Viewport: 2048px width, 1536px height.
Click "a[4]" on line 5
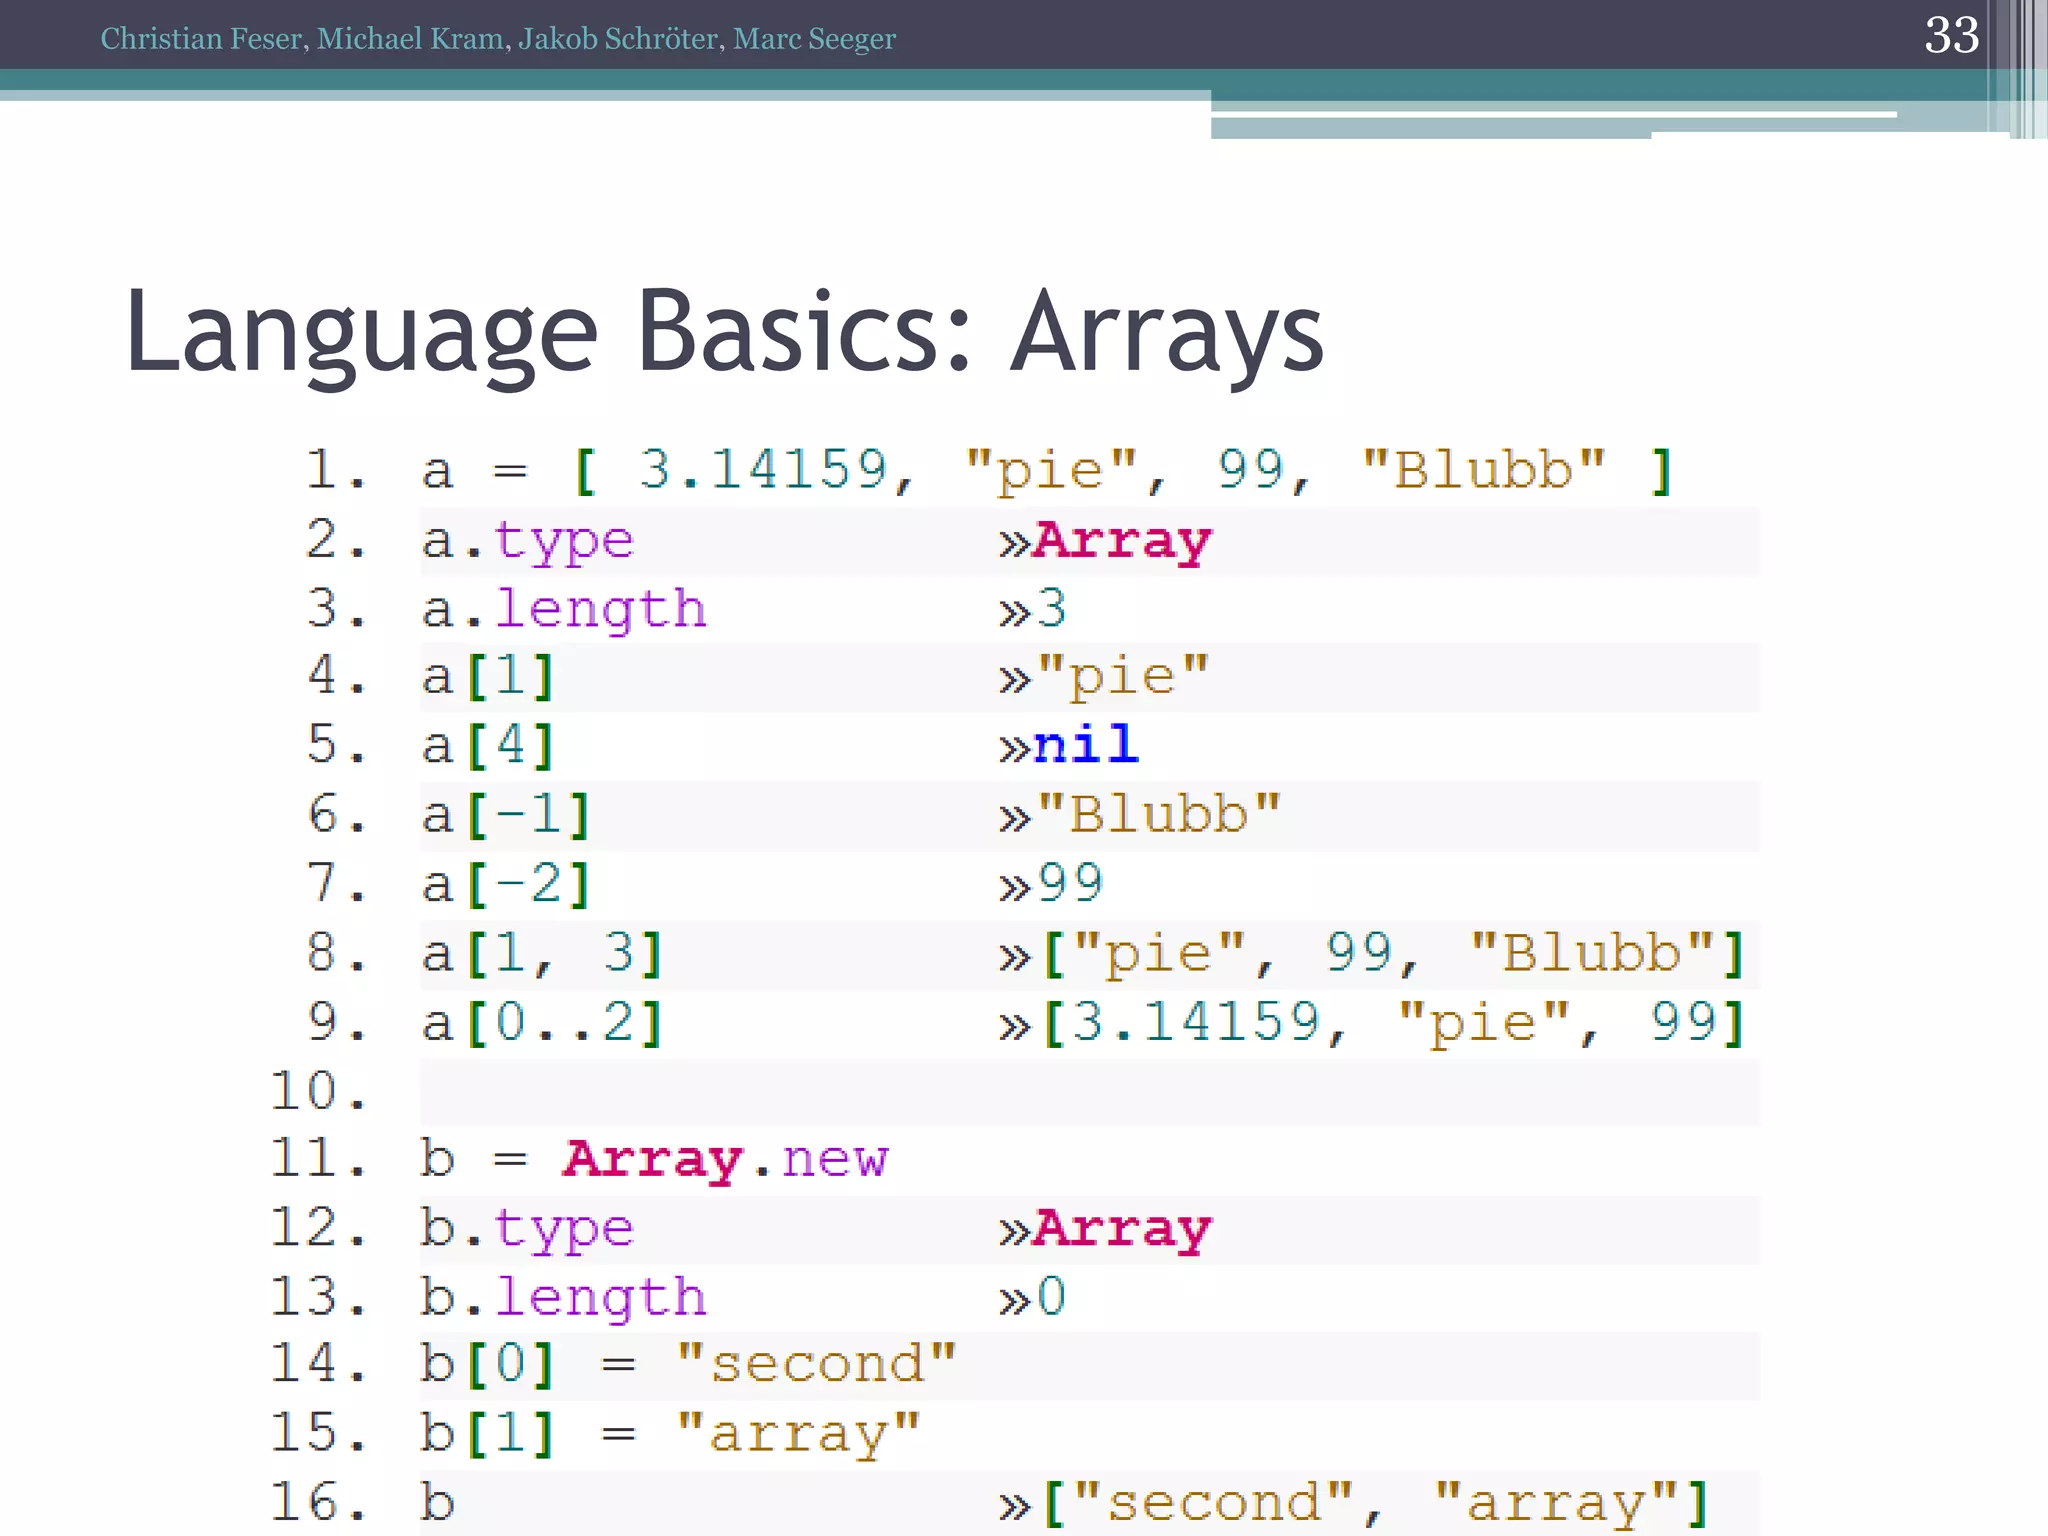488,746
